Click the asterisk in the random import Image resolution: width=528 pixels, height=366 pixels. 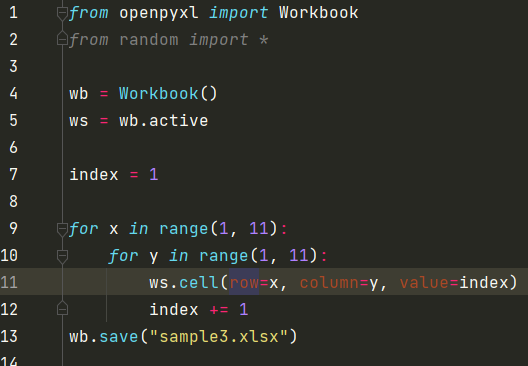click(x=264, y=40)
